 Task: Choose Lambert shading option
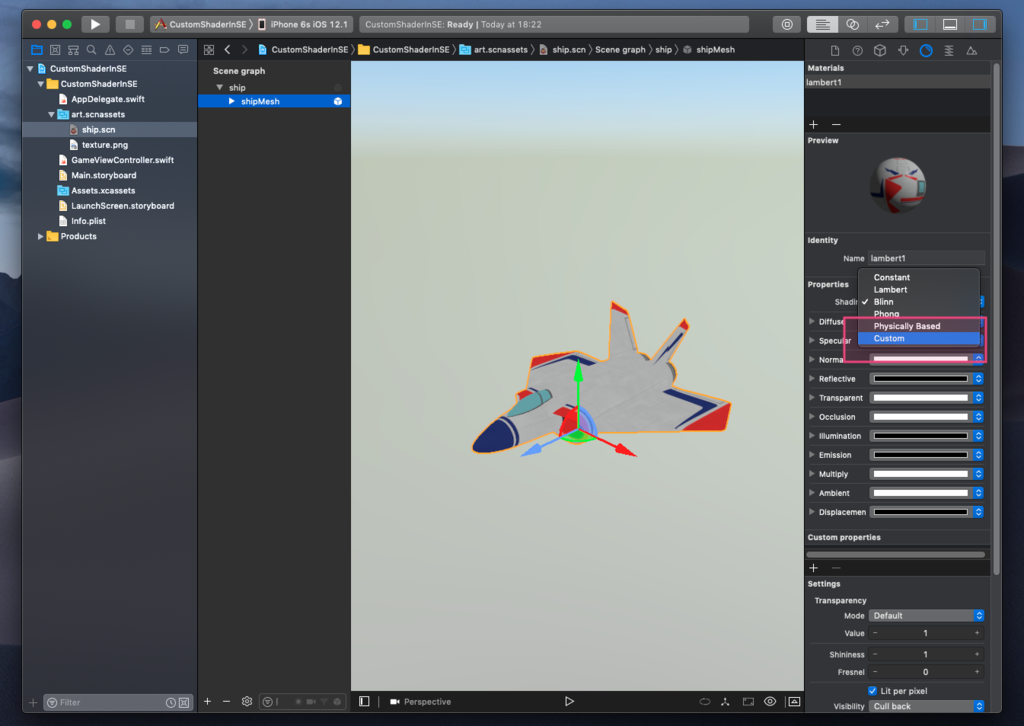[x=918, y=289]
